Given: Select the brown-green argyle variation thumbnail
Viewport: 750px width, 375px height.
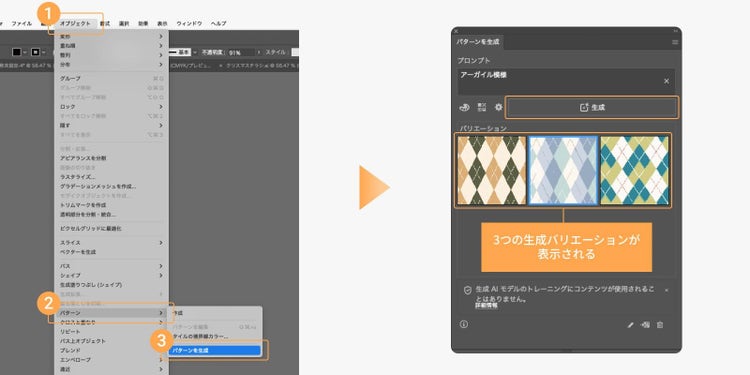Looking at the screenshot, I should coord(491,171).
